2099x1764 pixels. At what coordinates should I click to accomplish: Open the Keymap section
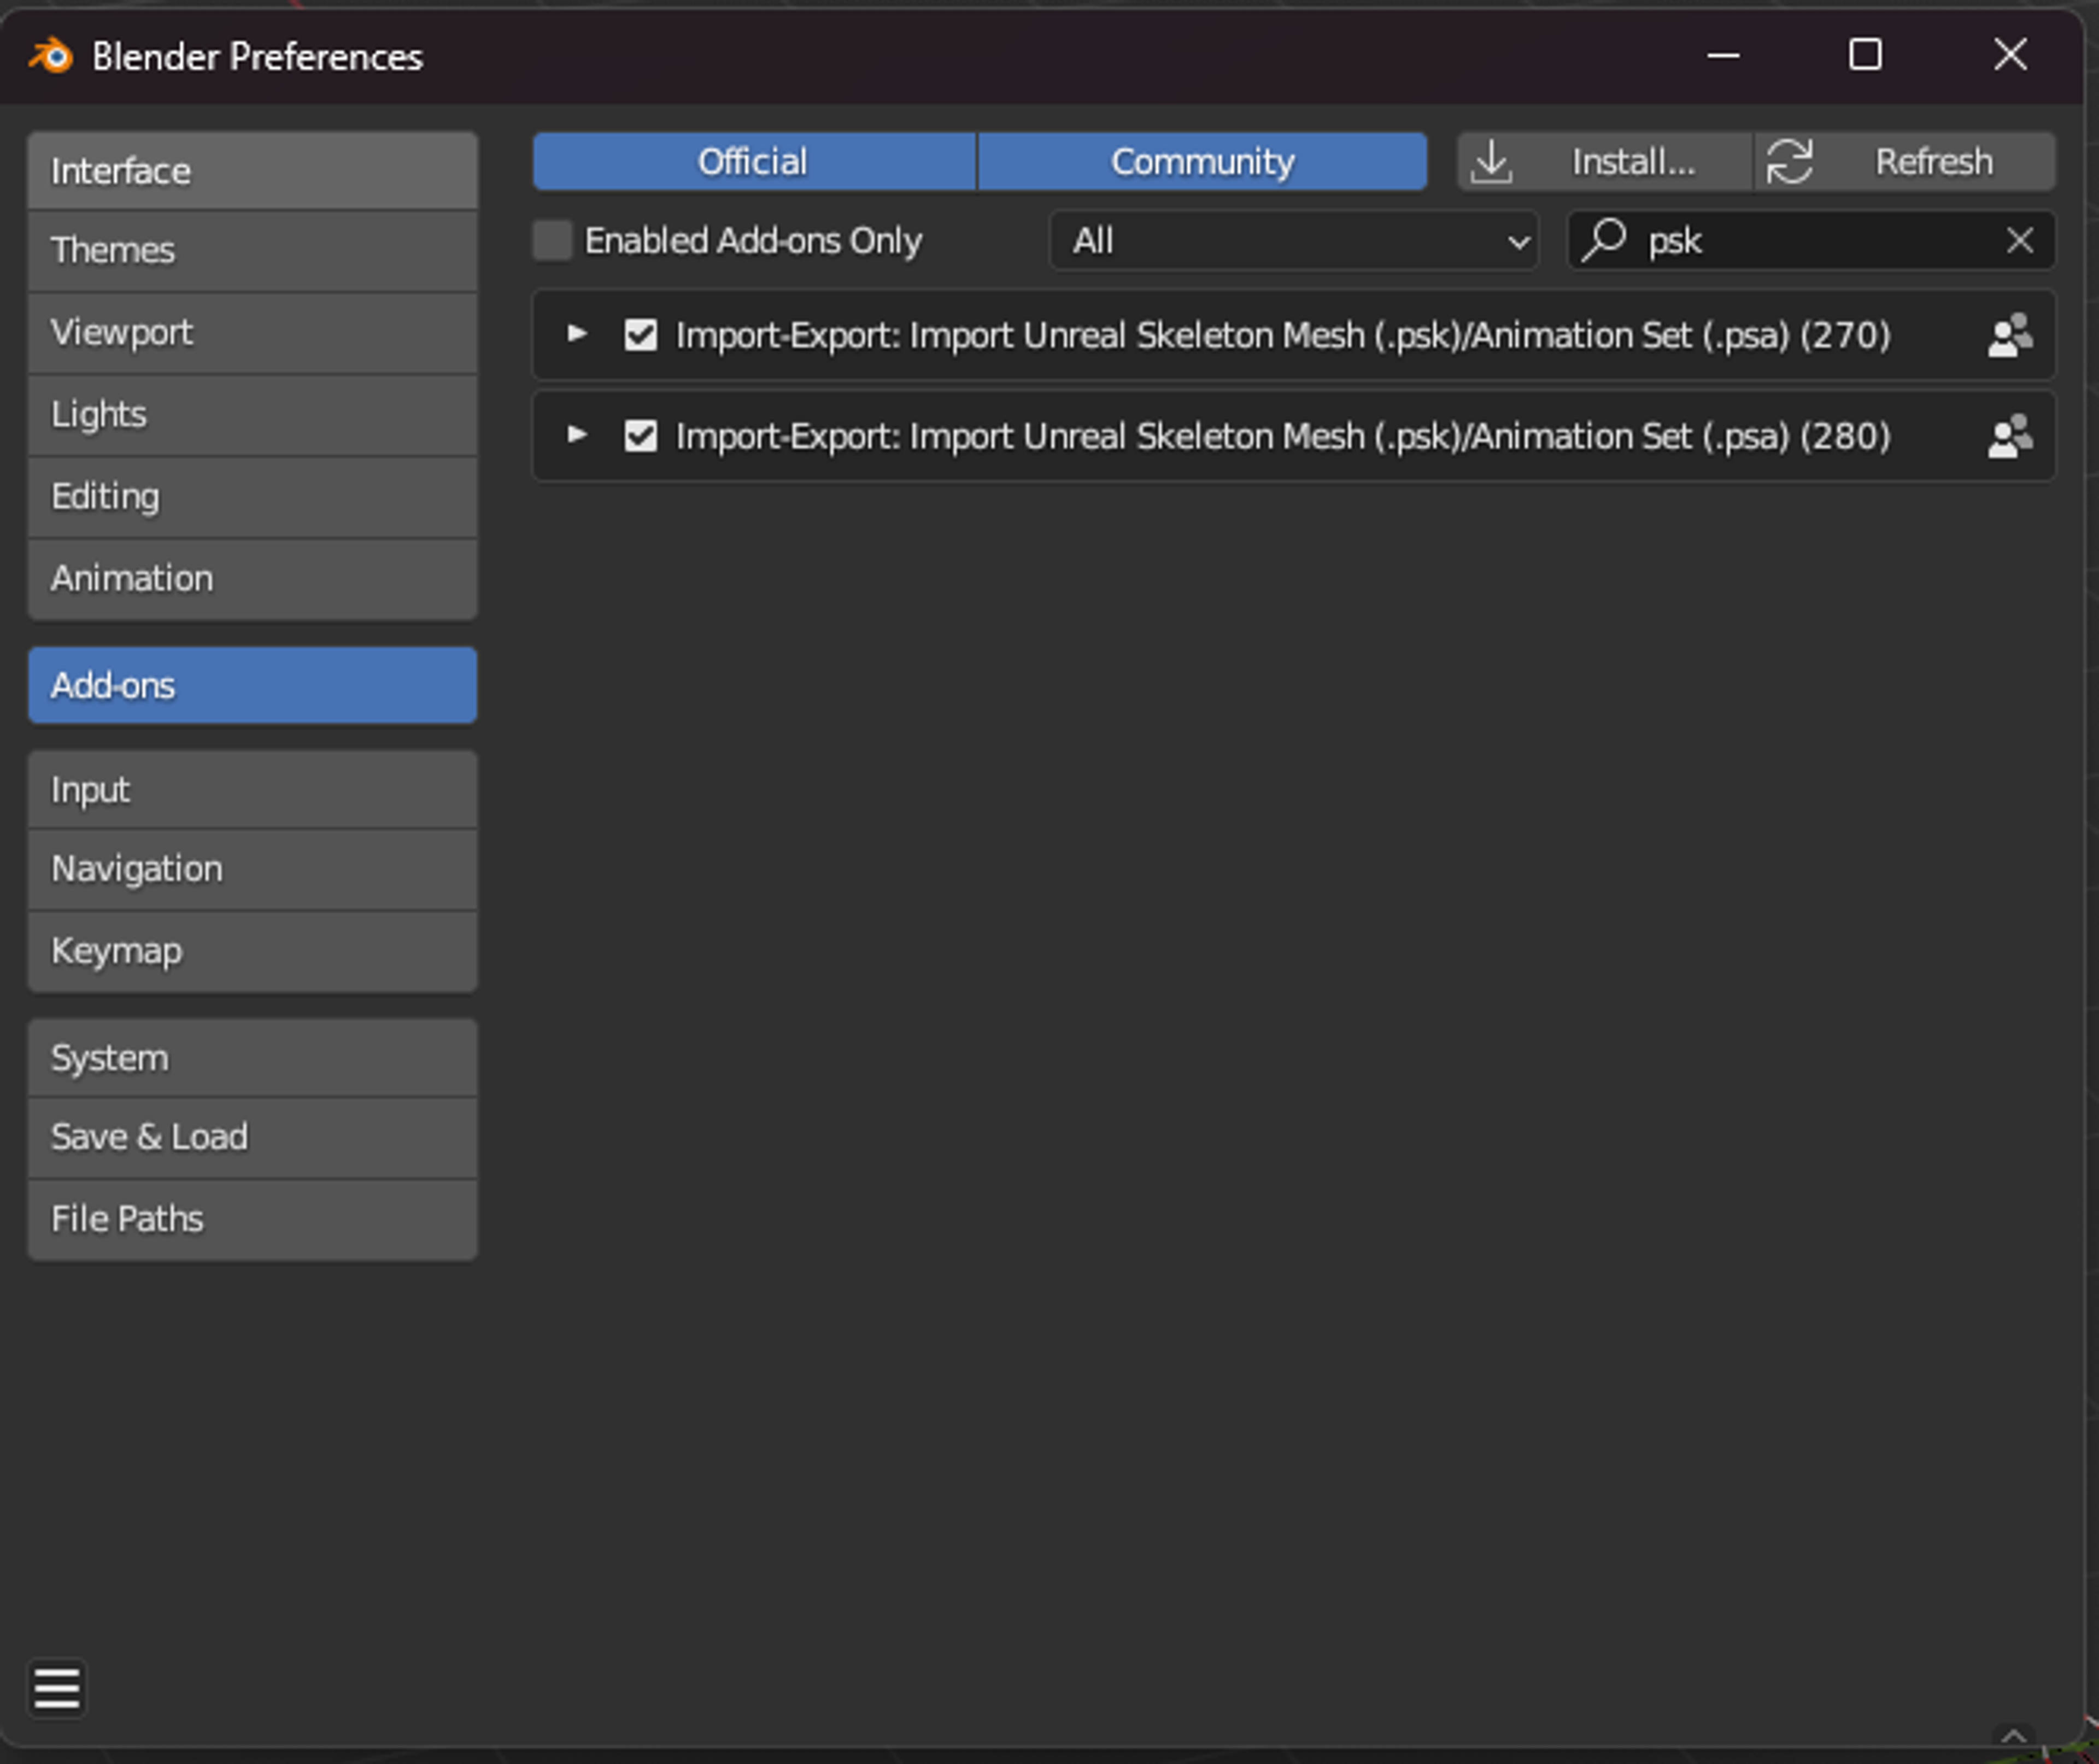(x=252, y=951)
